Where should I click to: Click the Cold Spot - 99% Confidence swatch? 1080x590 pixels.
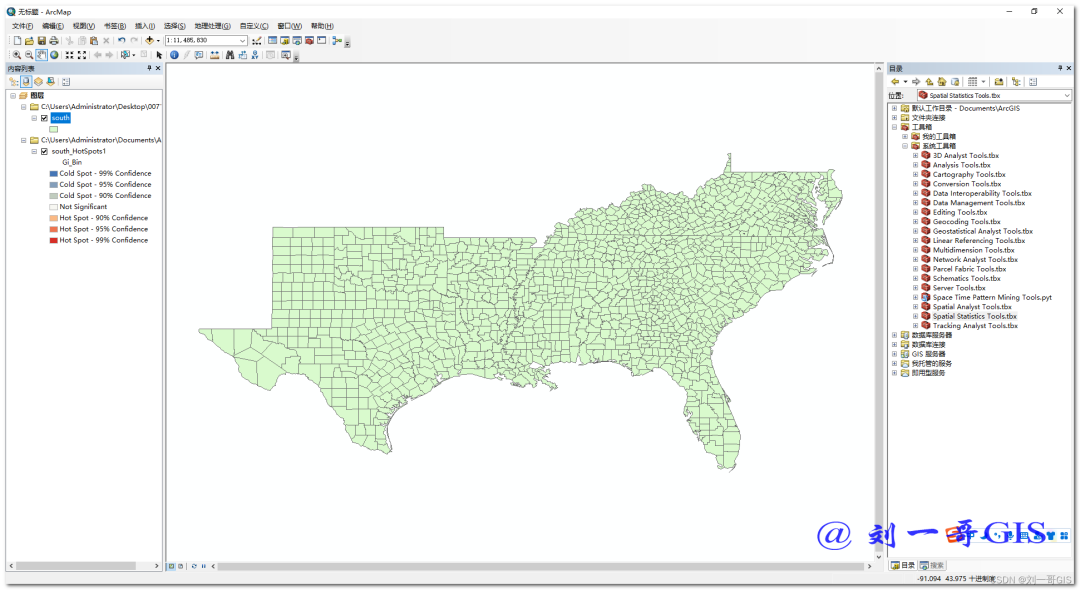pyautogui.click(x=54, y=173)
